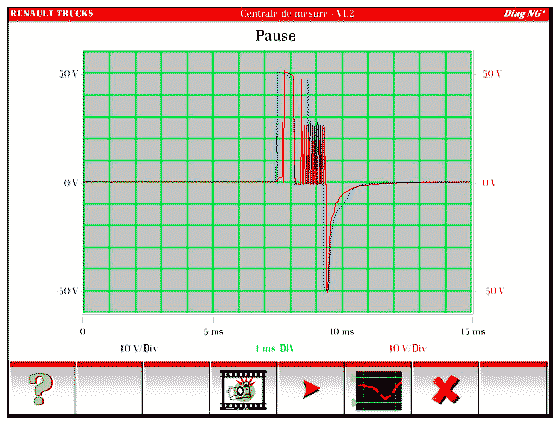
Task: Click the RENAULT TRUCKS header label
Action: (x=52, y=14)
